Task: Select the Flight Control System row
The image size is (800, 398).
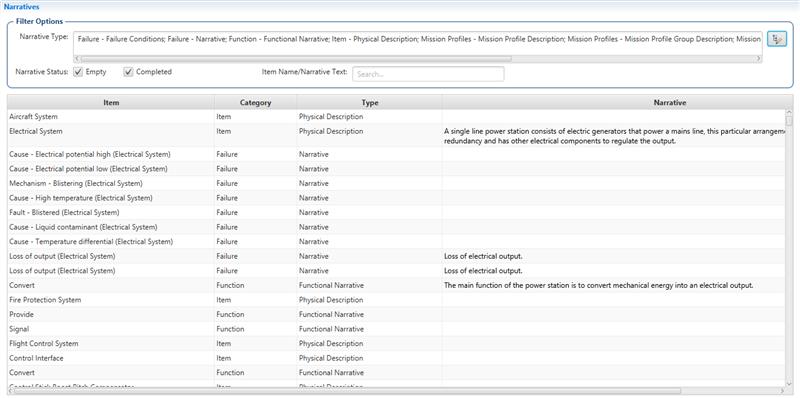Action: (396, 343)
